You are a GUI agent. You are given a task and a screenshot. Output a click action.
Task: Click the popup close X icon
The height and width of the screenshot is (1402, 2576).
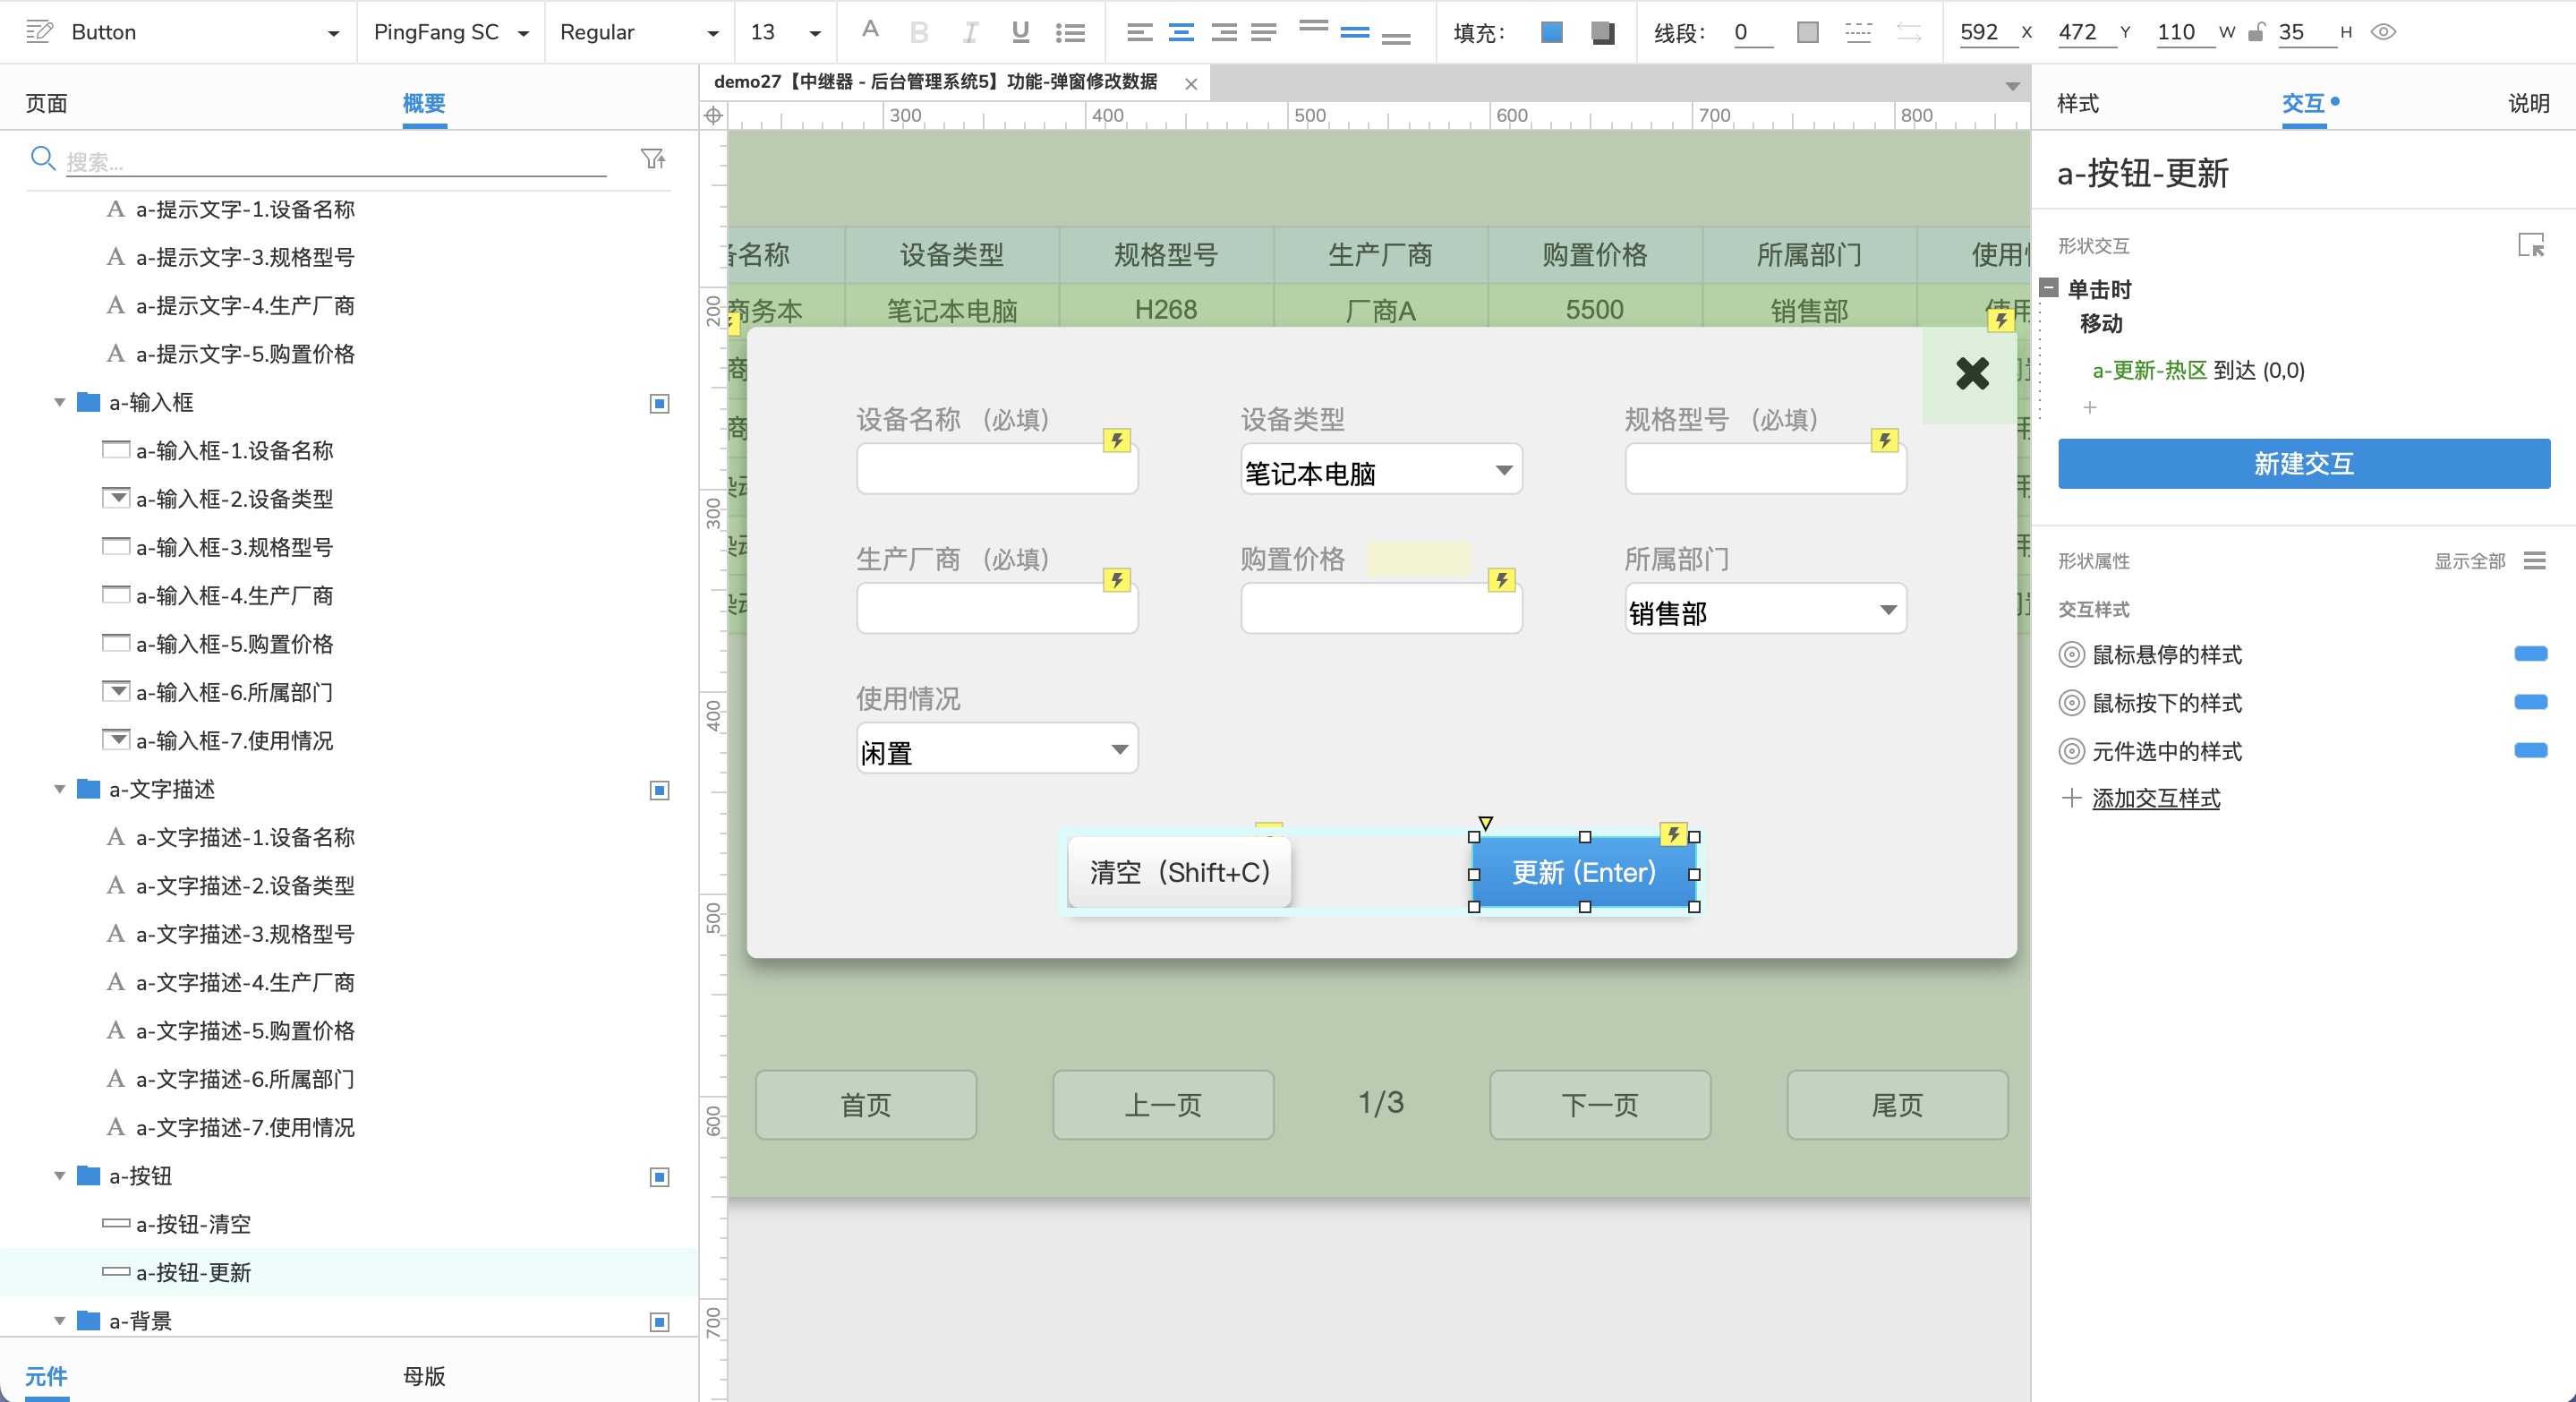pos(1972,374)
